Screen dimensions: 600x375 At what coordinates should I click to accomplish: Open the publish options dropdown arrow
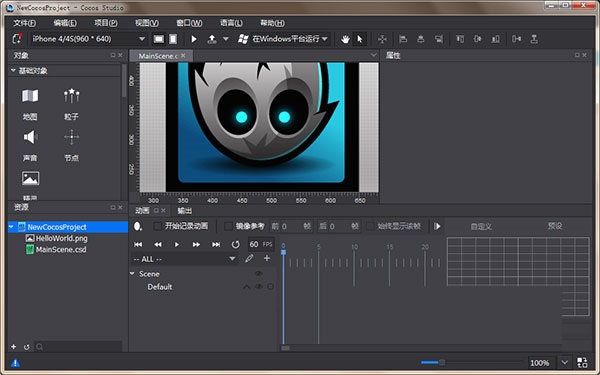pos(226,39)
